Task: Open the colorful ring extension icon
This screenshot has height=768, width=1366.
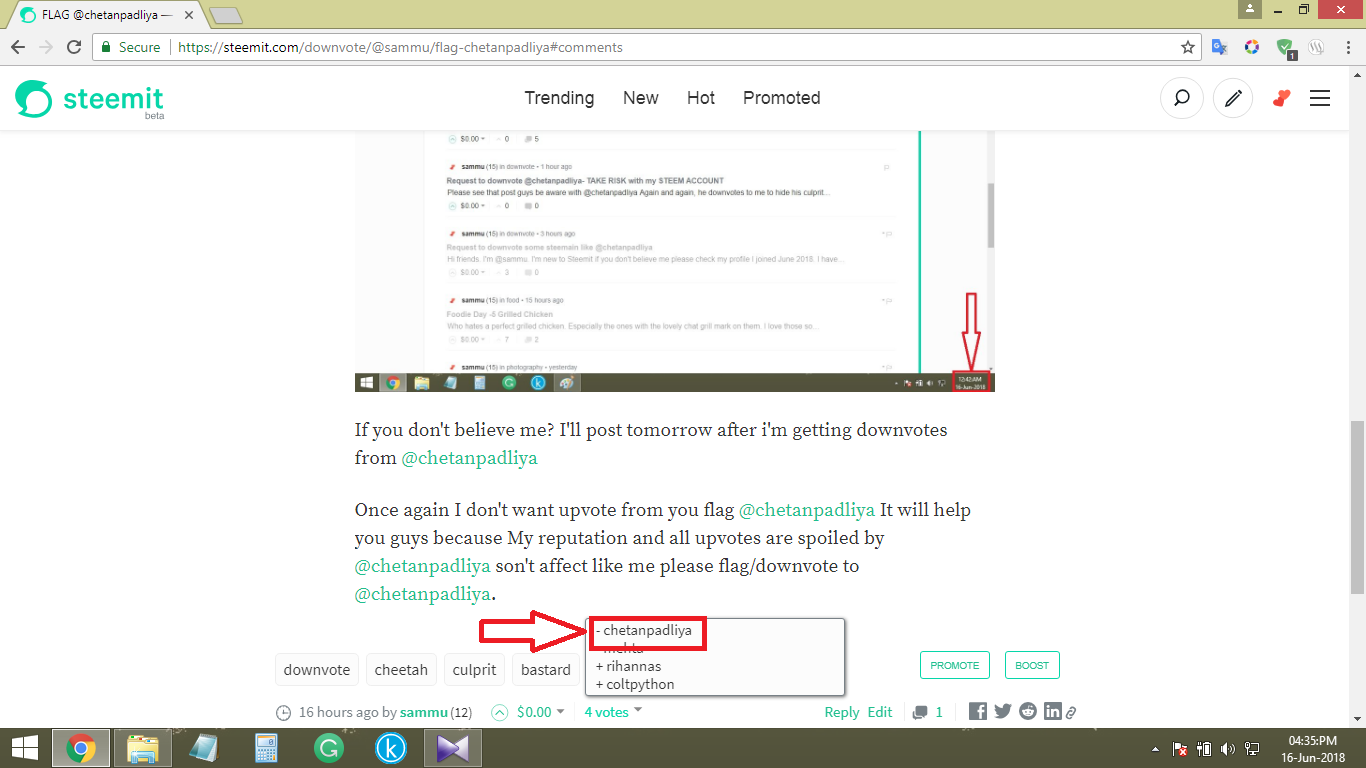Action: pos(1251,47)
